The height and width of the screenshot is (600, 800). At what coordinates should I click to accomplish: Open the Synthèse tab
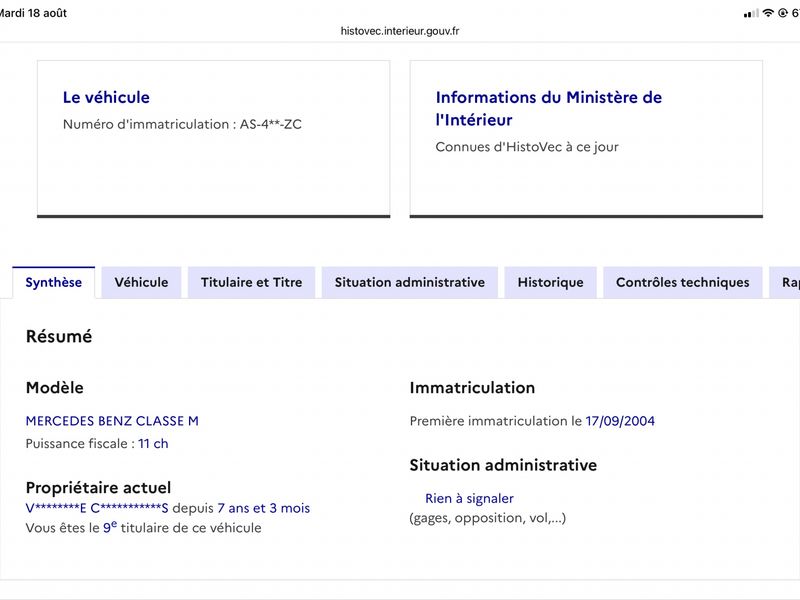coord(54,282)
